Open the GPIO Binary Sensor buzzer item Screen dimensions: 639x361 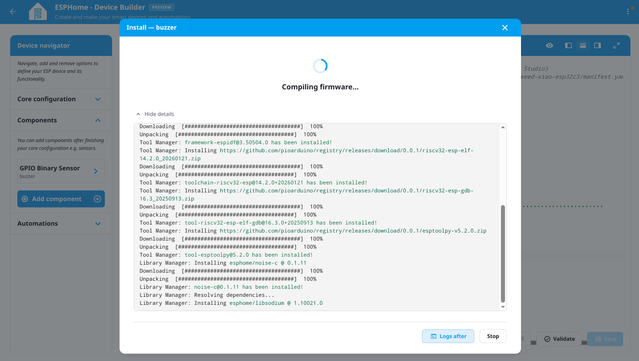click(61, 171)
